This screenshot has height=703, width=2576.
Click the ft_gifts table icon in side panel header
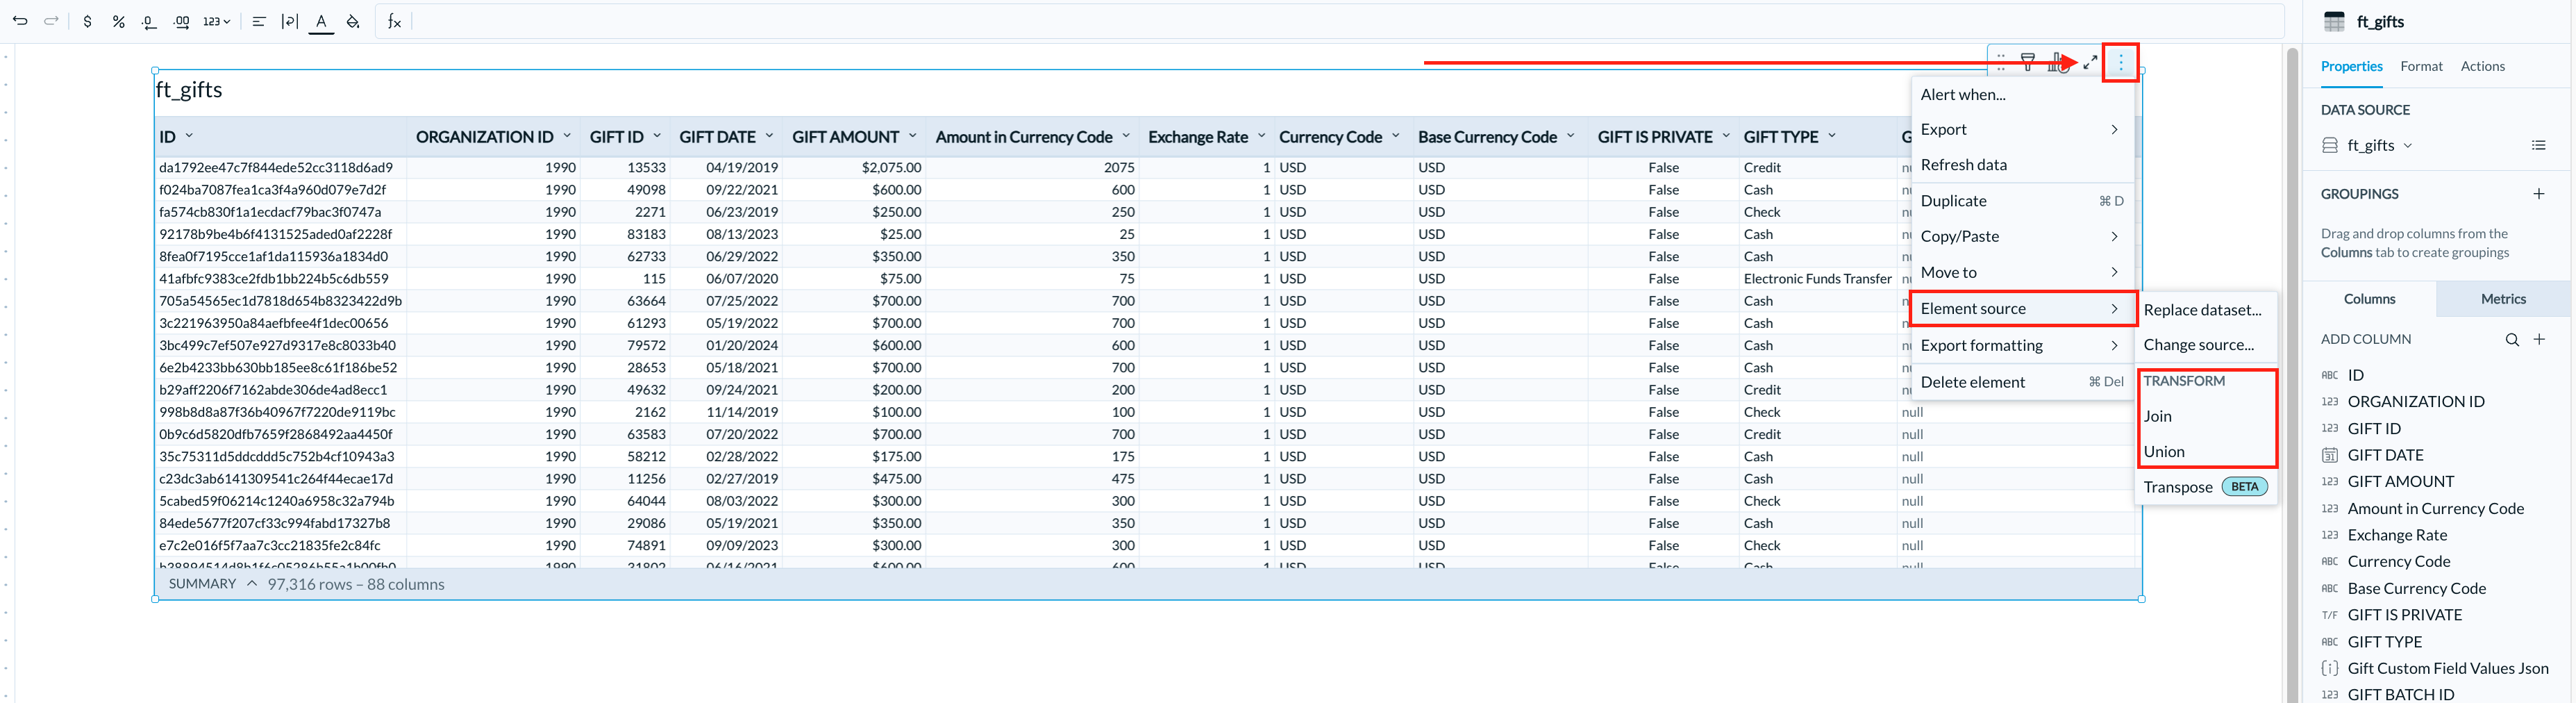point(2334,21)
